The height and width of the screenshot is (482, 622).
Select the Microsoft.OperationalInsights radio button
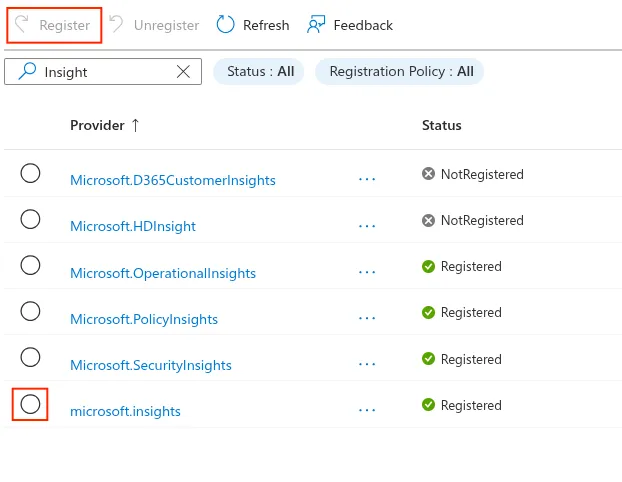(30, 265)
